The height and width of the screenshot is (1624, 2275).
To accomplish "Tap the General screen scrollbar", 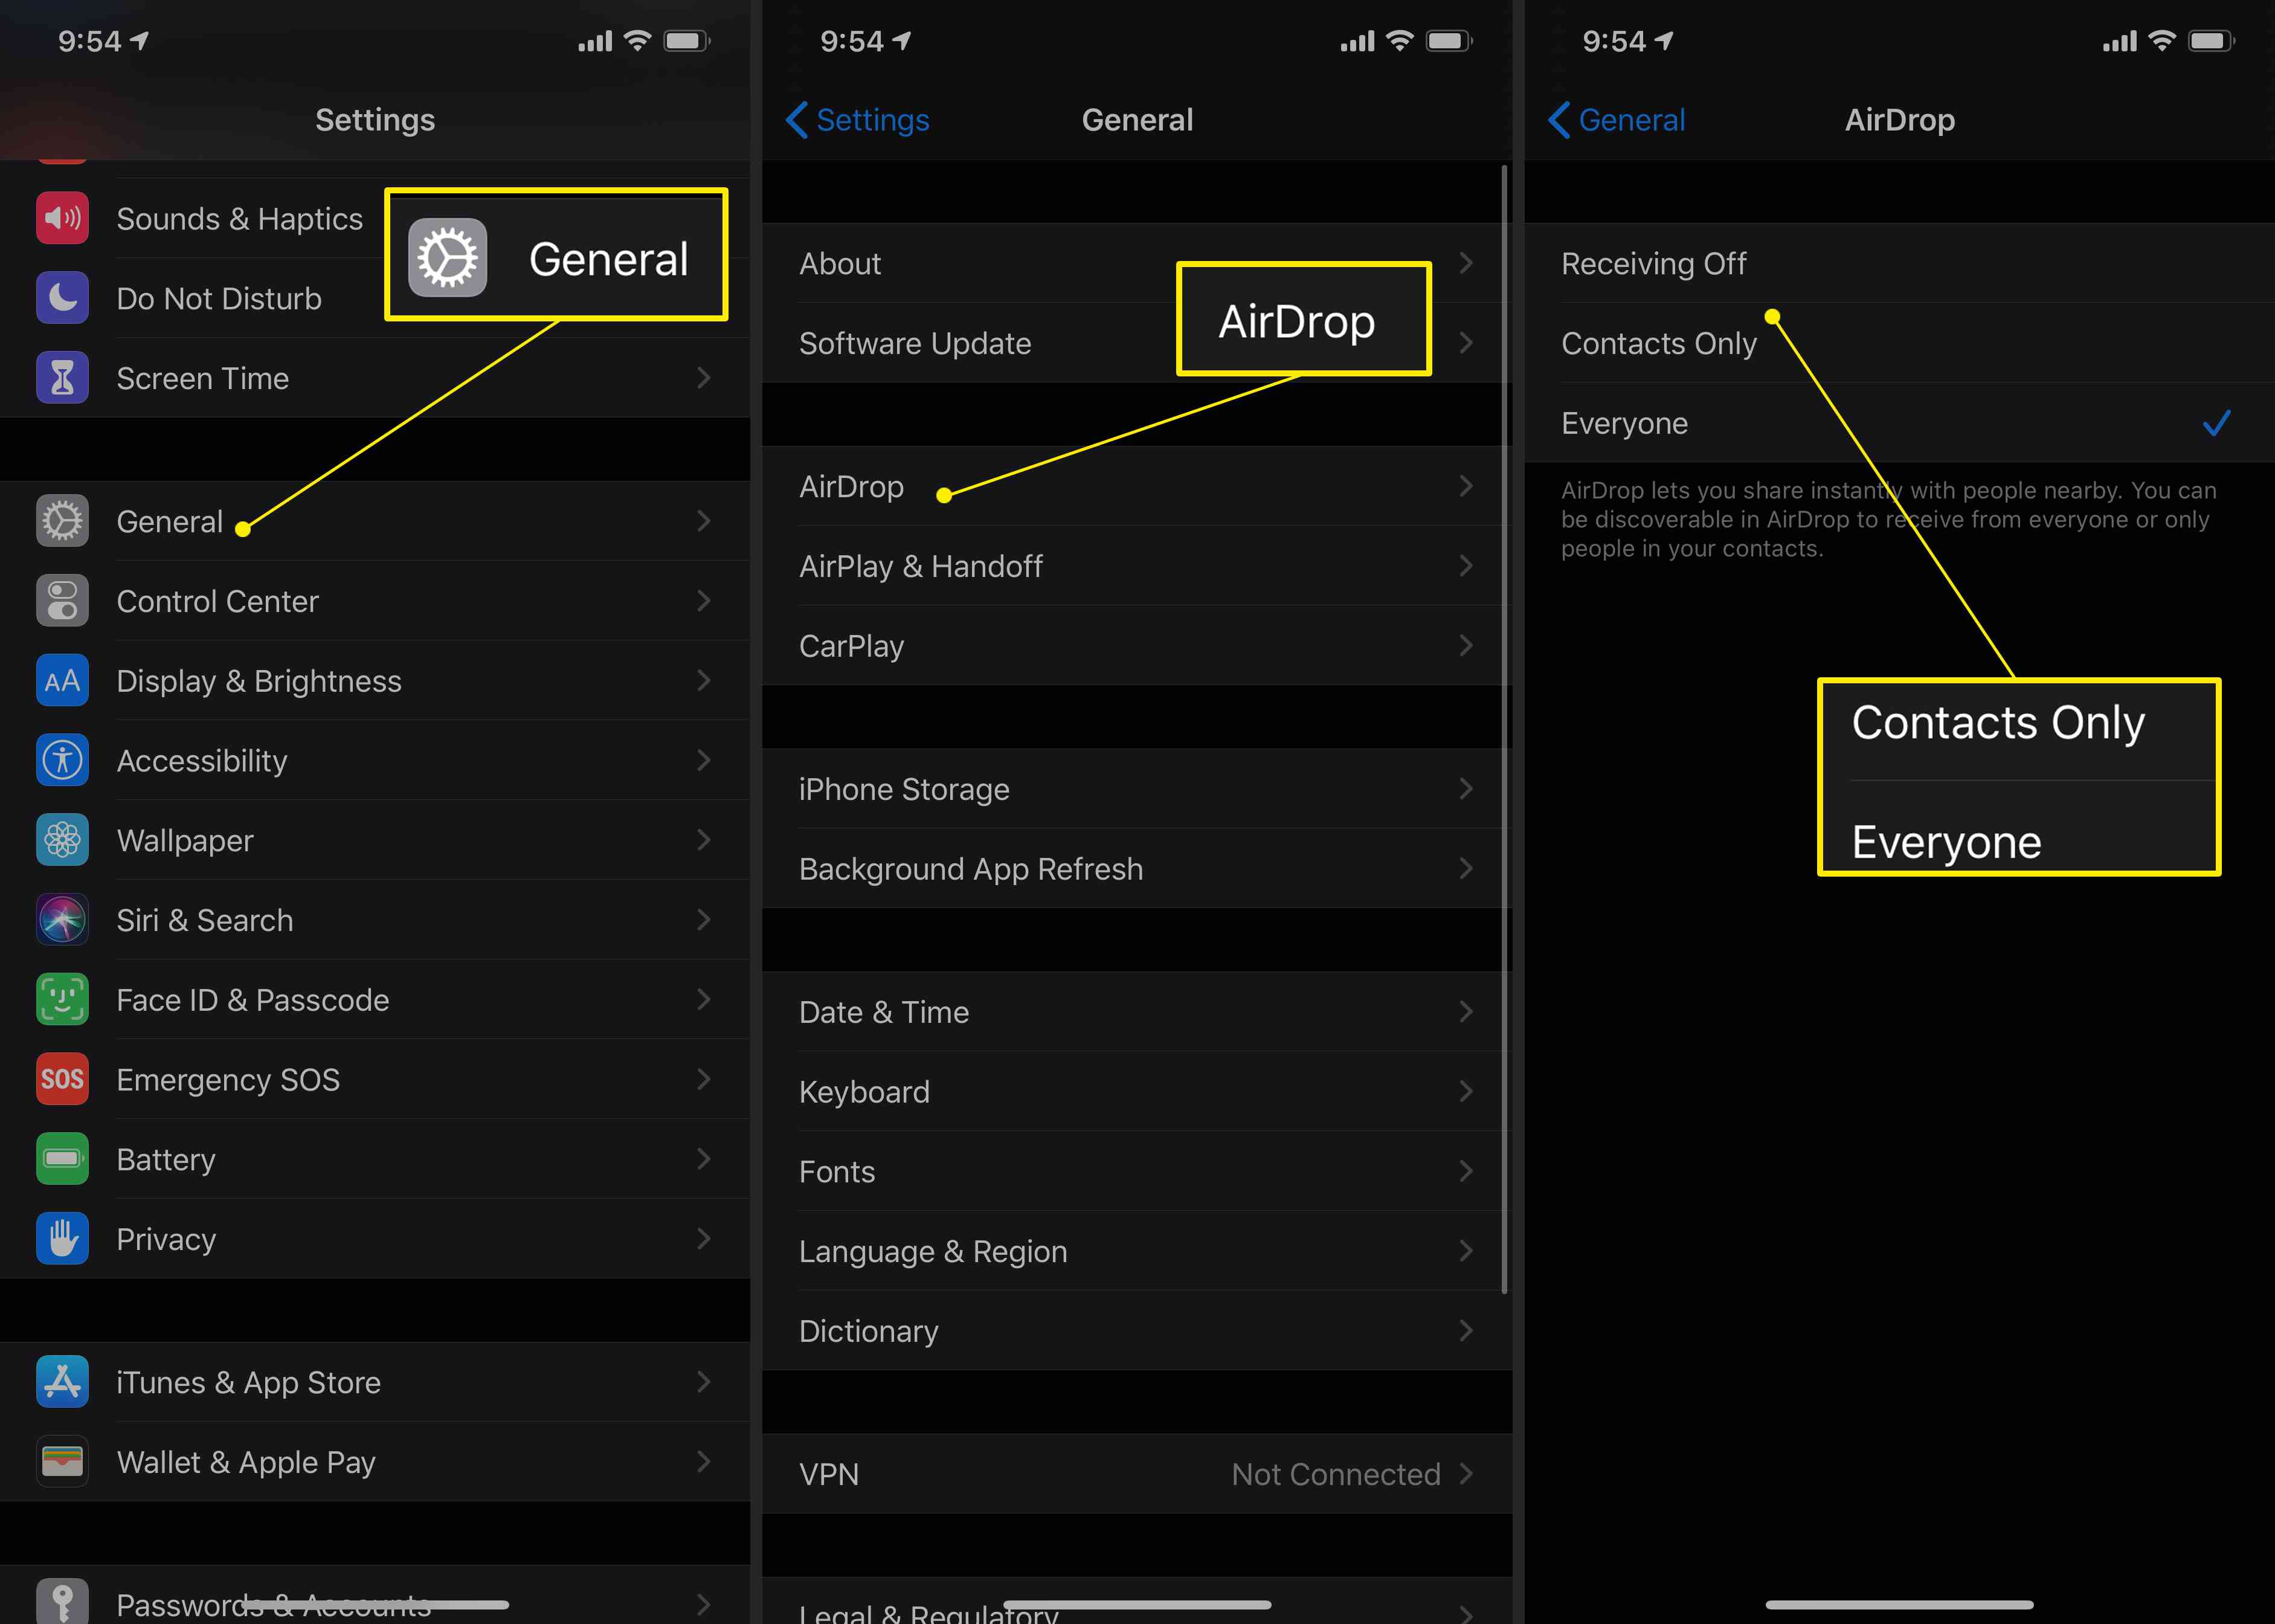I will point(1504,730).
